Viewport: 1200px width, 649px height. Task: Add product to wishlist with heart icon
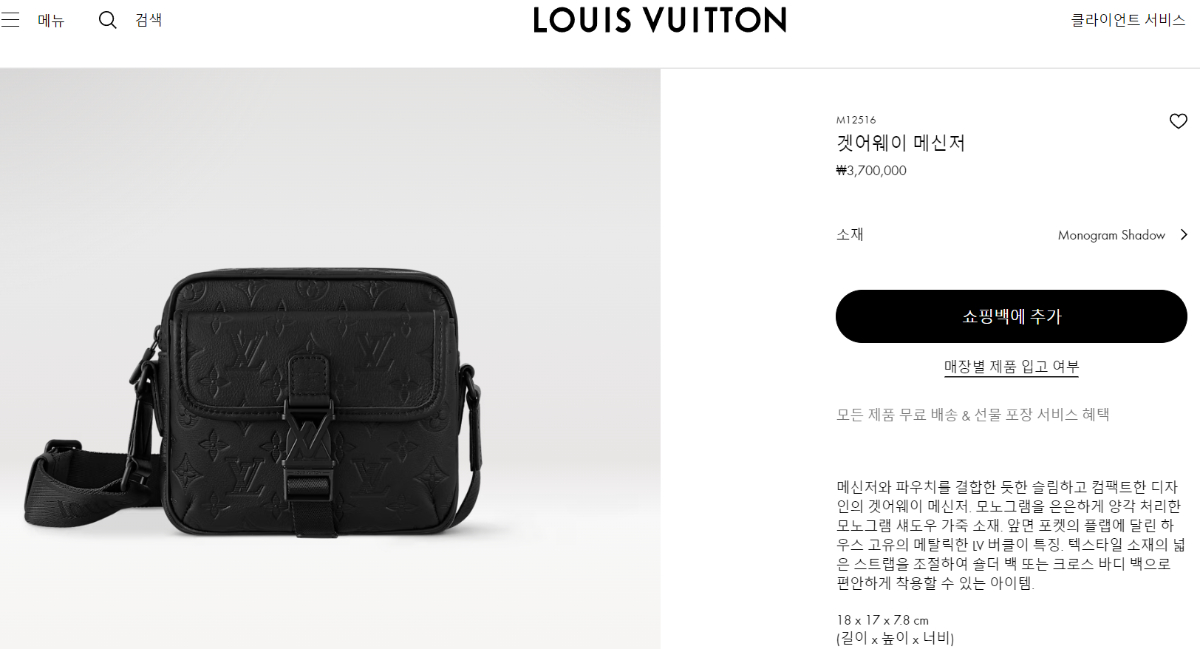coord(1178,121)
